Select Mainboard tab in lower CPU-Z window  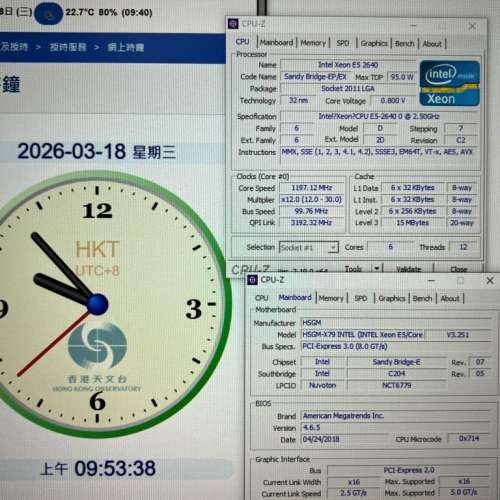point(295,297)
